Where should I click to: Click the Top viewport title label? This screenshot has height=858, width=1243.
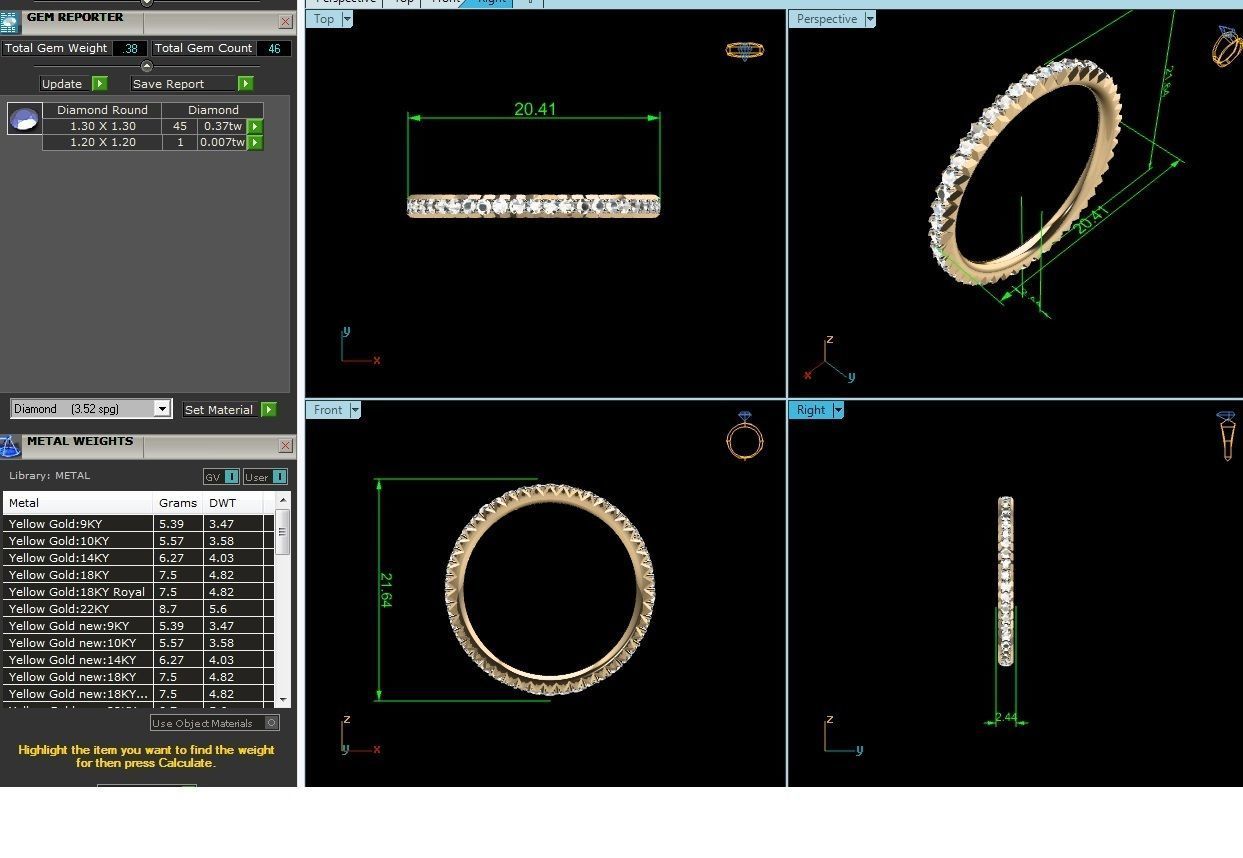(324, 19)
